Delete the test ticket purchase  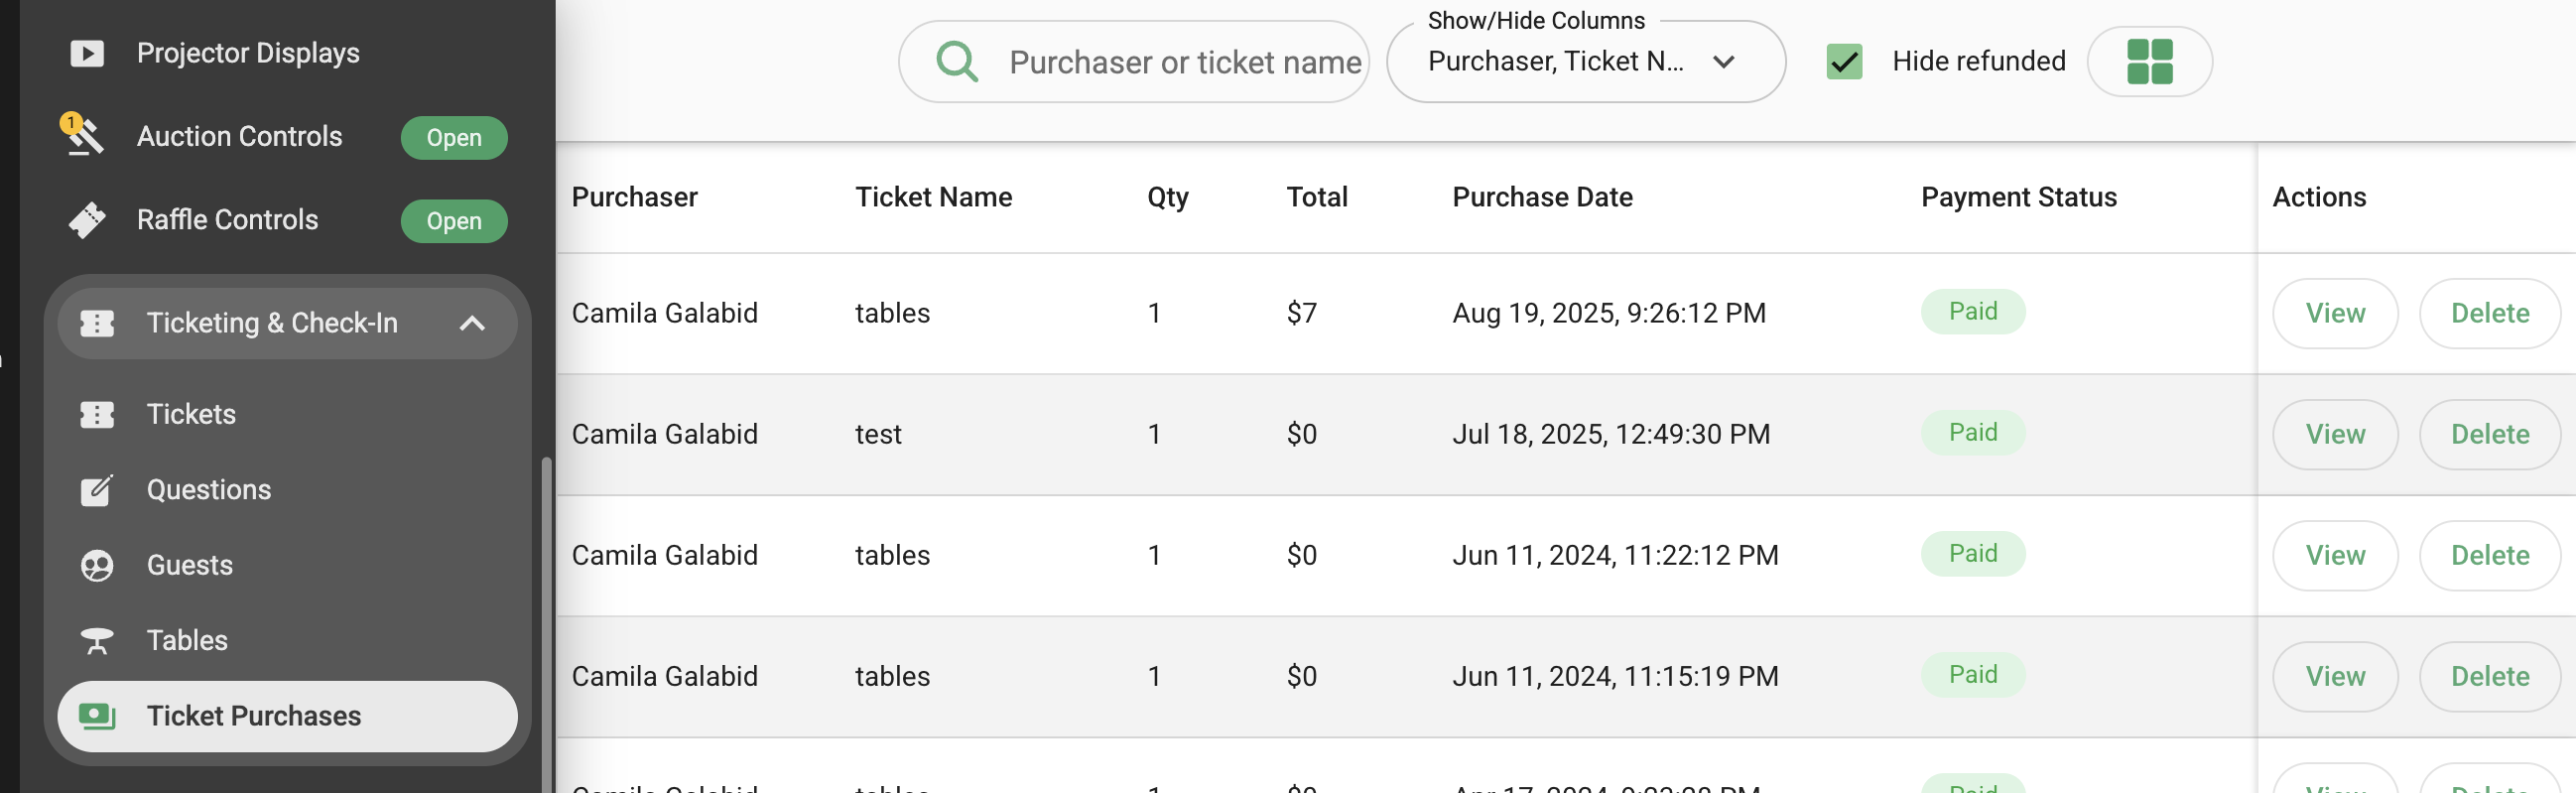2489,434
